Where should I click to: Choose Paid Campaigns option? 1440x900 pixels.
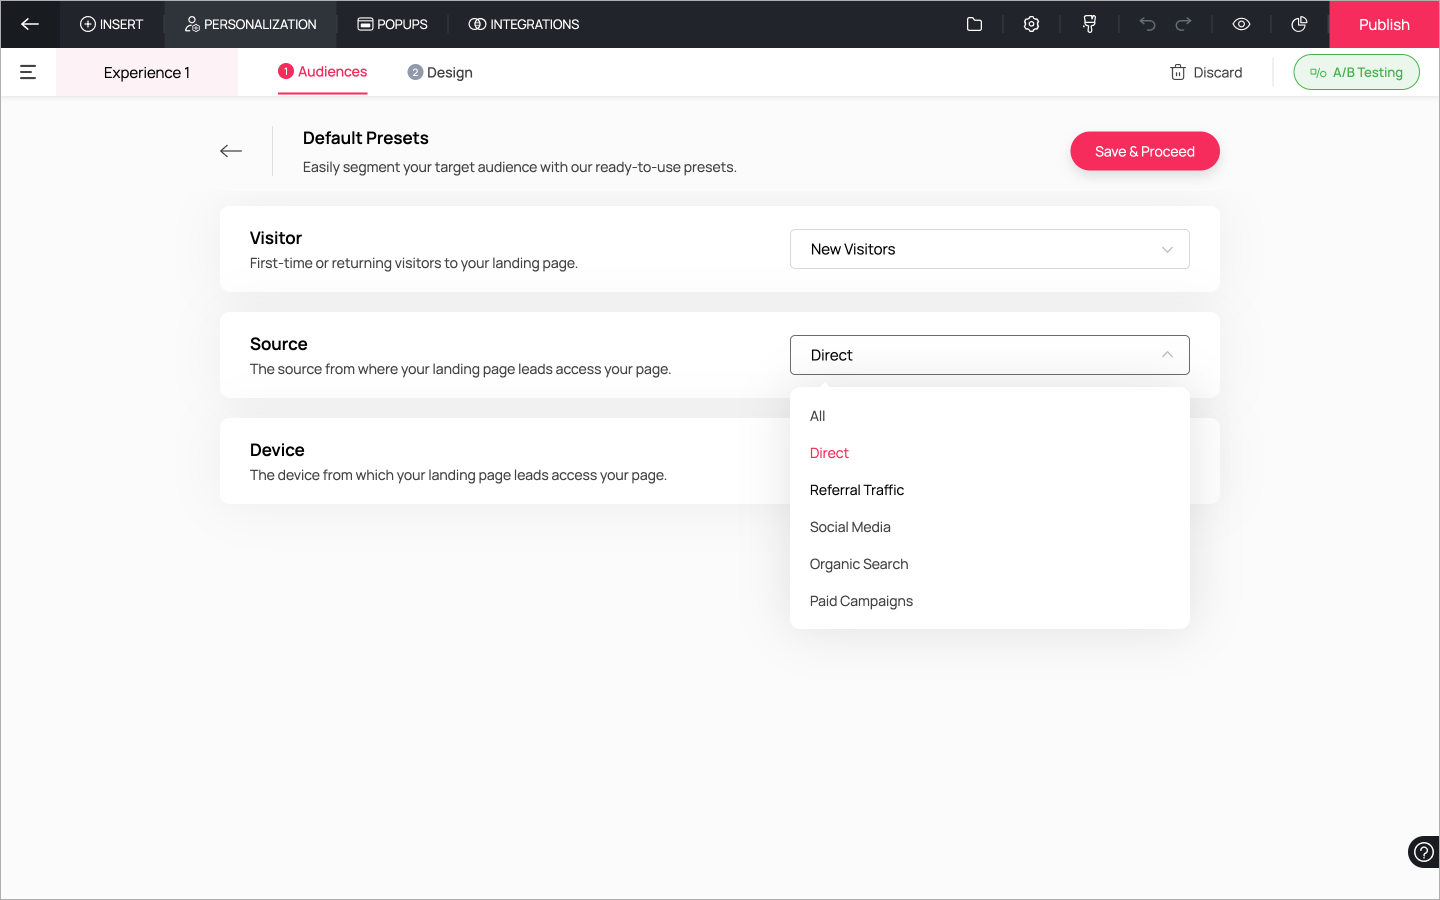(x=861, y=601)
